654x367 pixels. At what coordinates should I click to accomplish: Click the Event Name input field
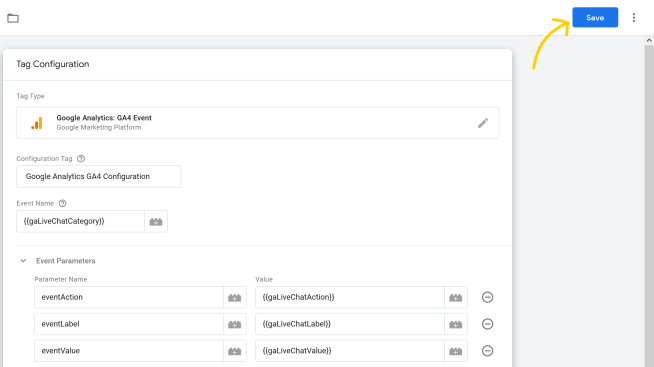[80, 221]
